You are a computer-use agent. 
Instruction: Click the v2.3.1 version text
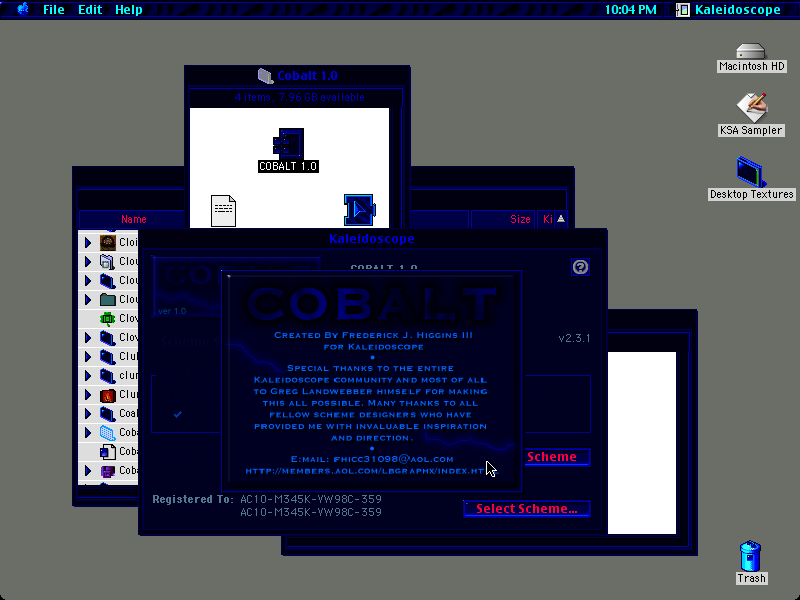[x=574, y=338]
